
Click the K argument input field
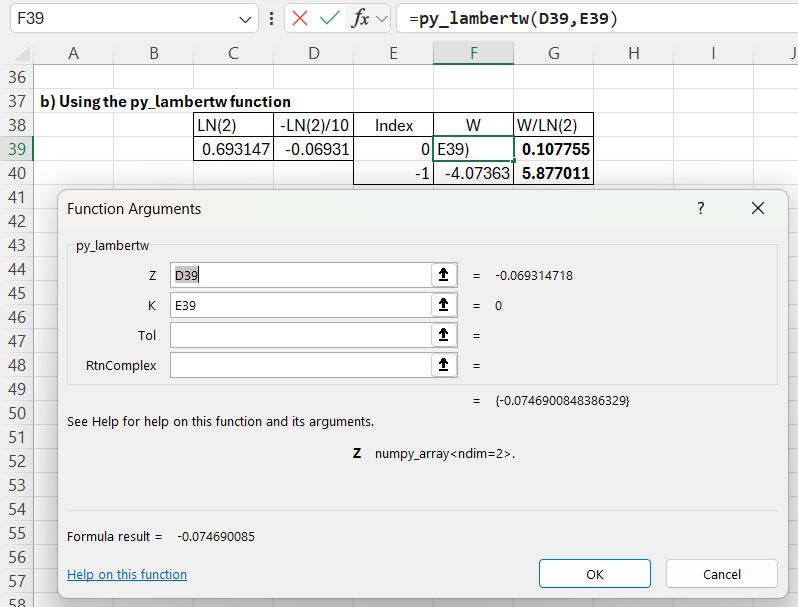(x=299, y=305)
